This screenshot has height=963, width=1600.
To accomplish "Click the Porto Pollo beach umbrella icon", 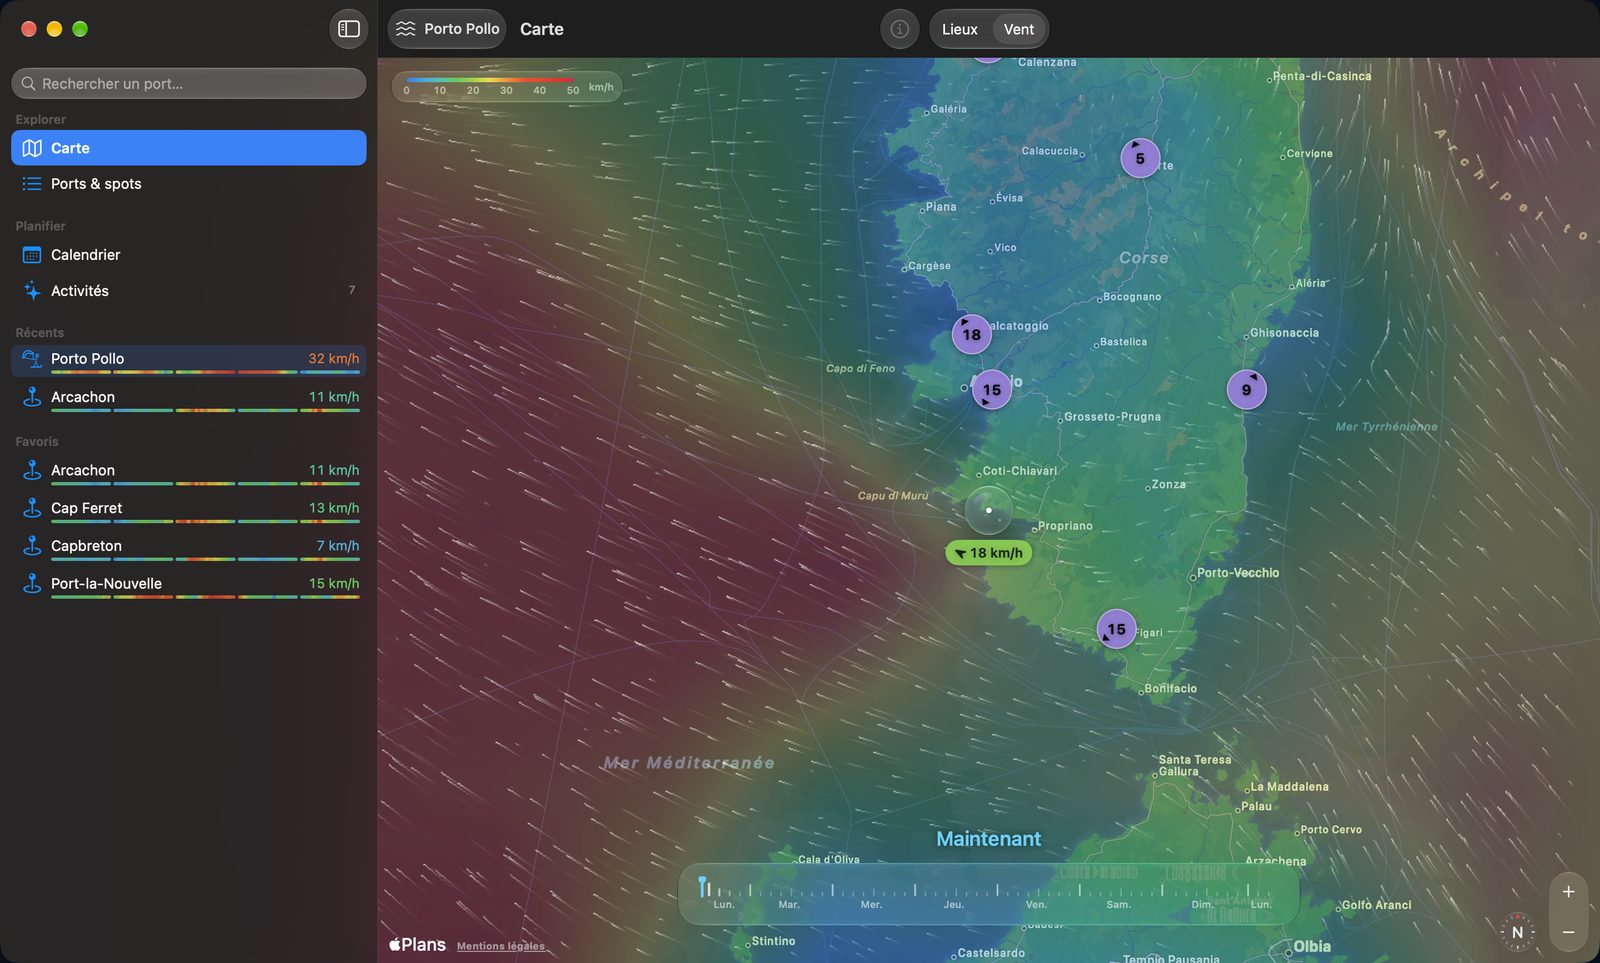I will [32, 359].
